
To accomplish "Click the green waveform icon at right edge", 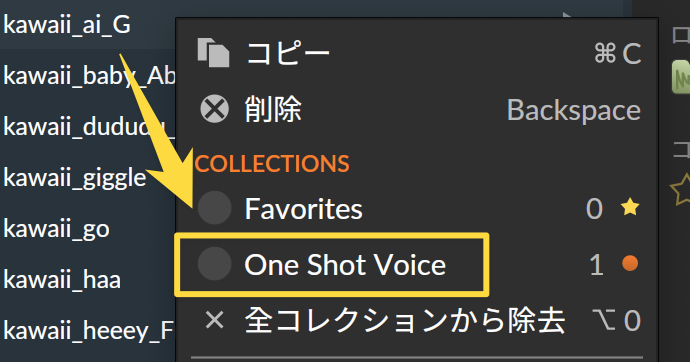I will (x=681, y=77).
